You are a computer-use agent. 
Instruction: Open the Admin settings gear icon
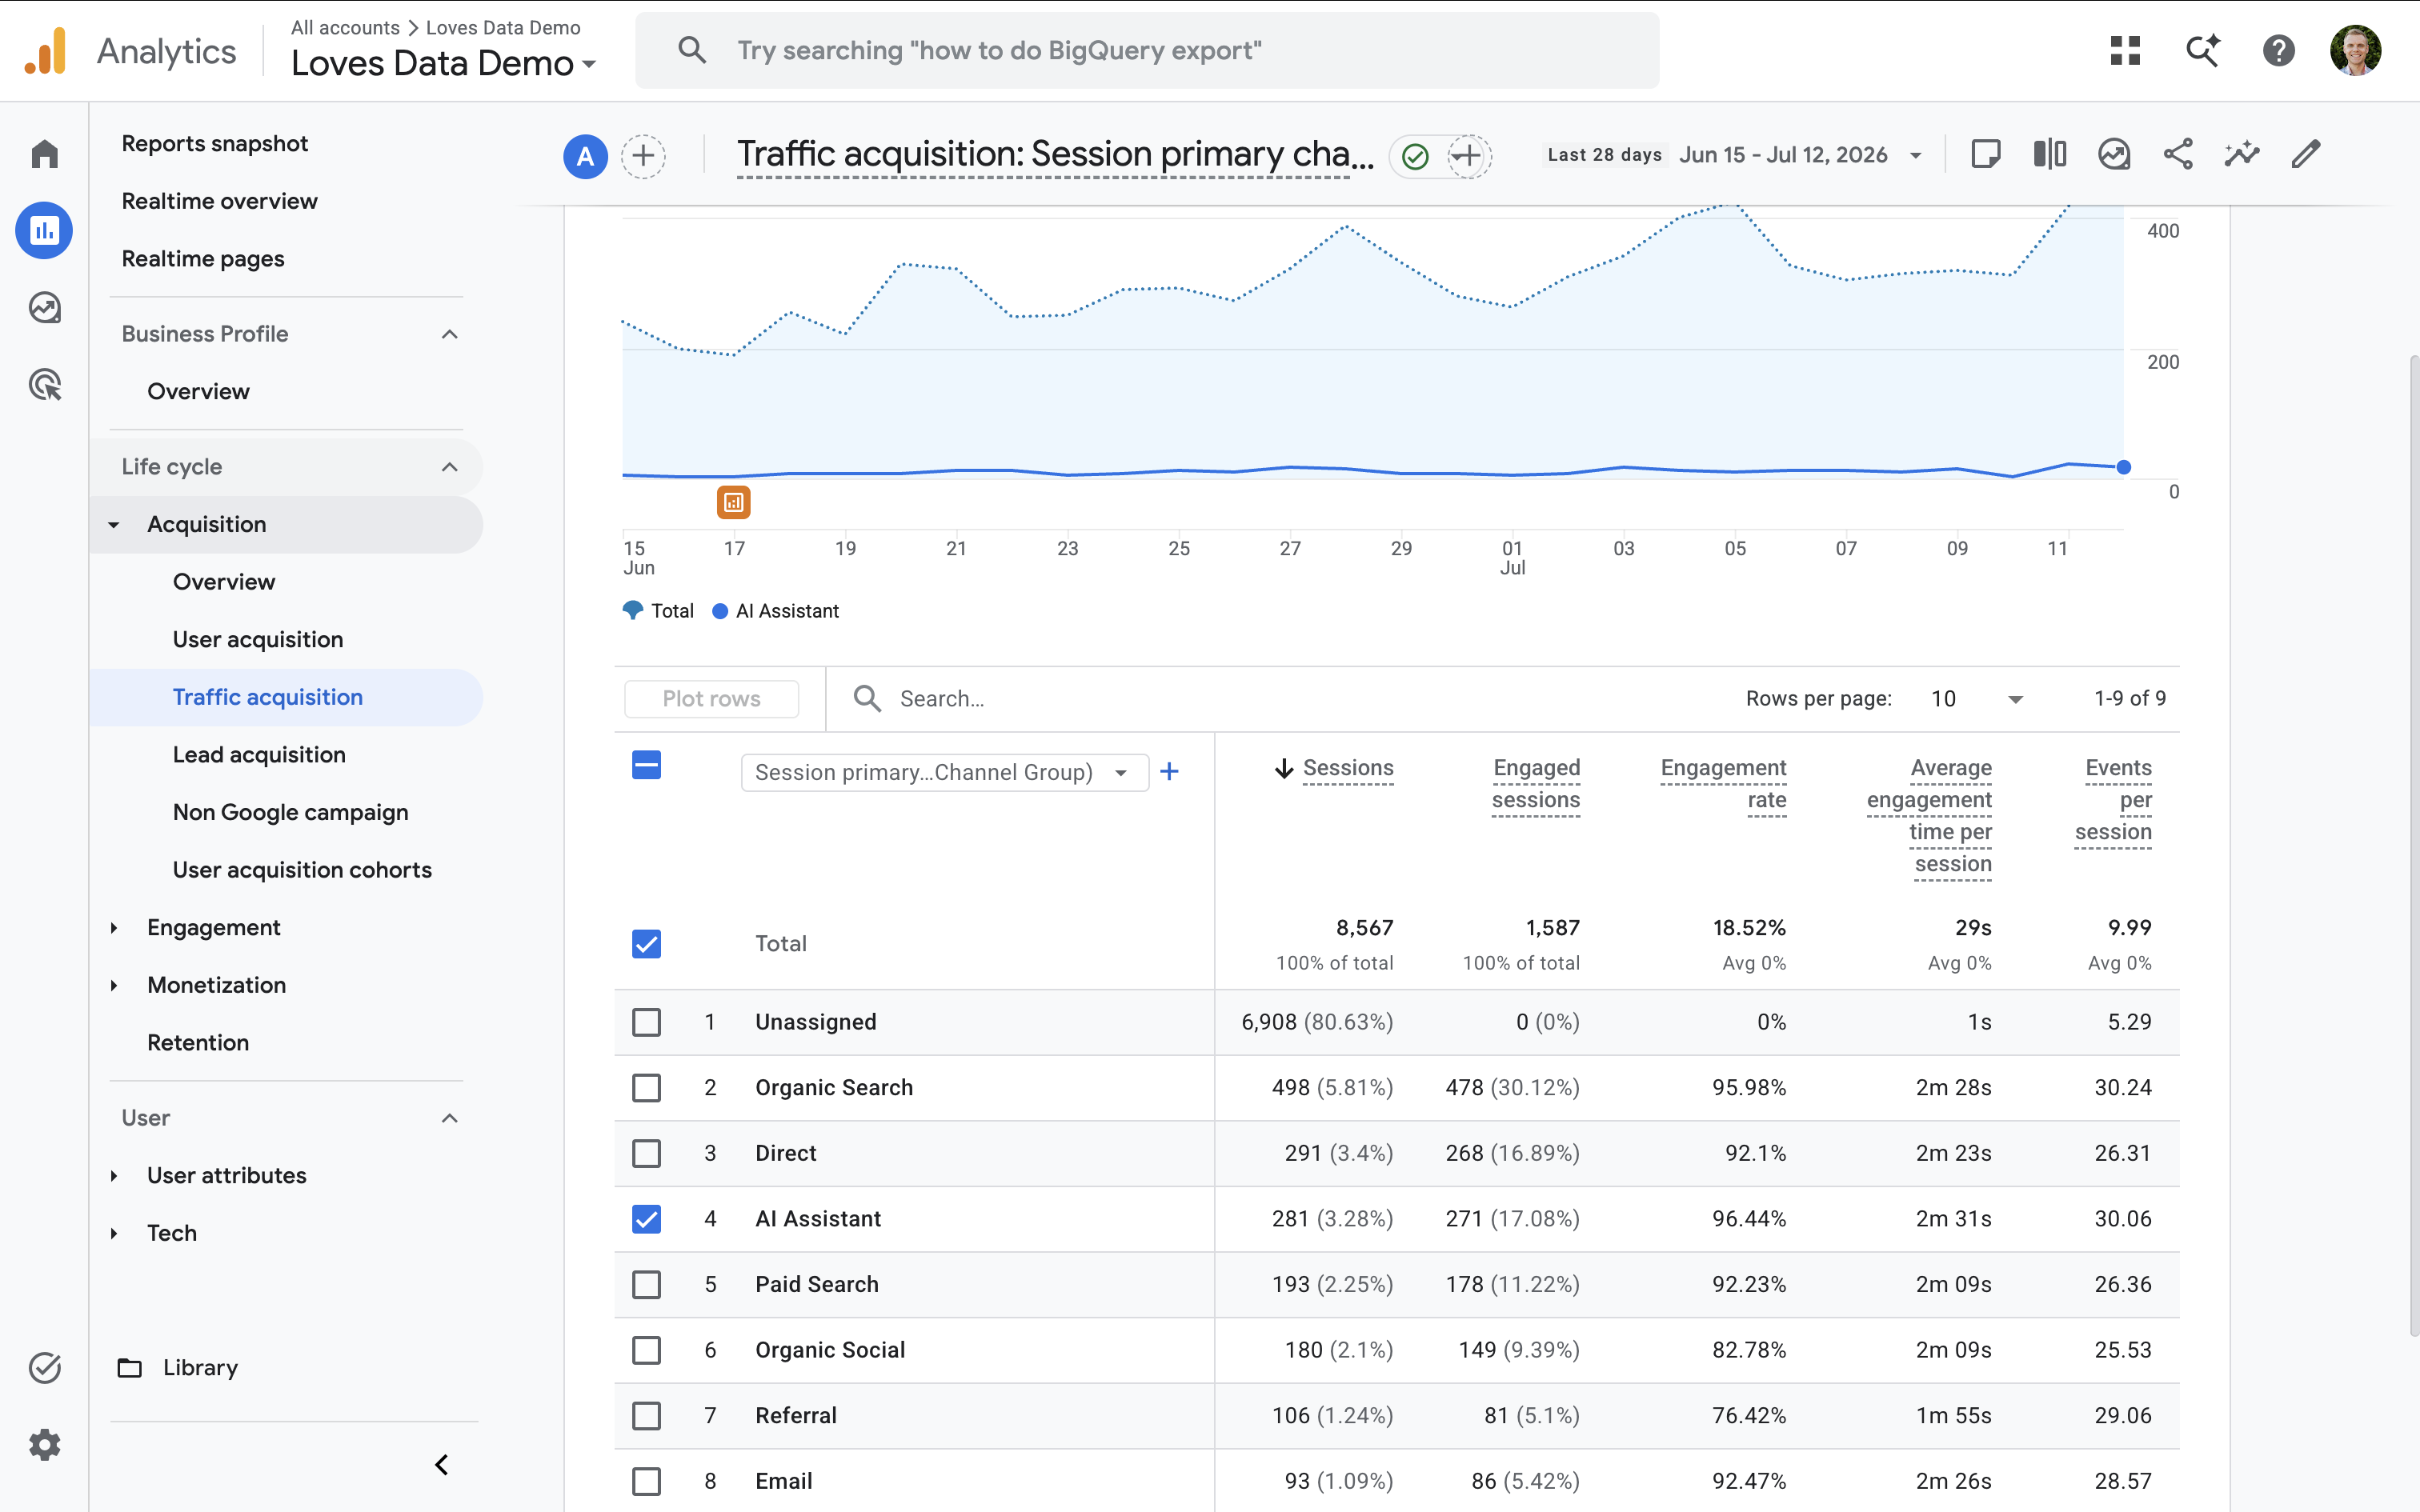click(44, 1444)
